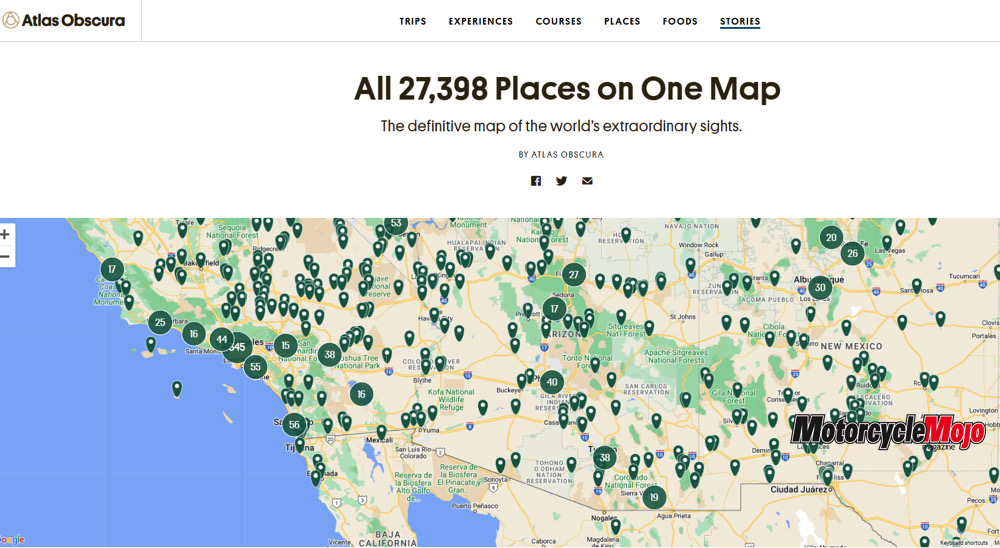Zoom out of the map
Screen dimensions: 1000x548
[x=6, y=257]
